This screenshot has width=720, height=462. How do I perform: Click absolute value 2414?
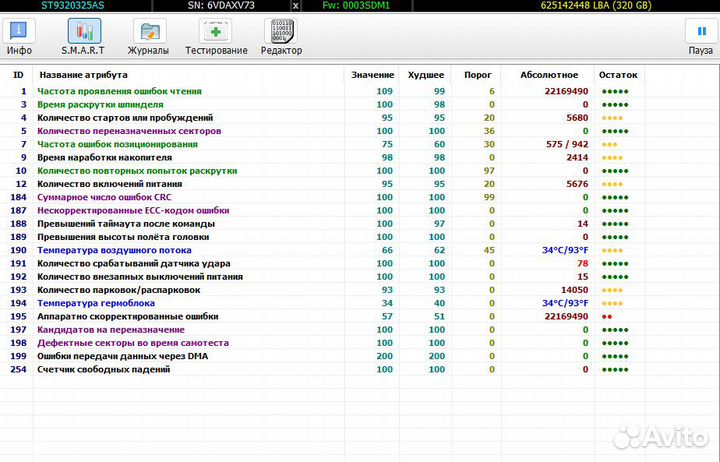point(577,158)
